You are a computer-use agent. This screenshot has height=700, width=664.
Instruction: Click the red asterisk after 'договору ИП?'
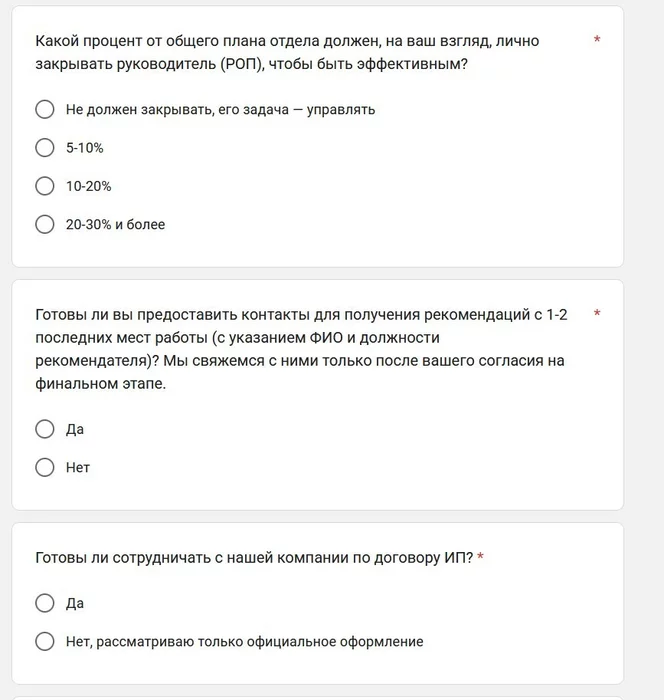point(481,557)
